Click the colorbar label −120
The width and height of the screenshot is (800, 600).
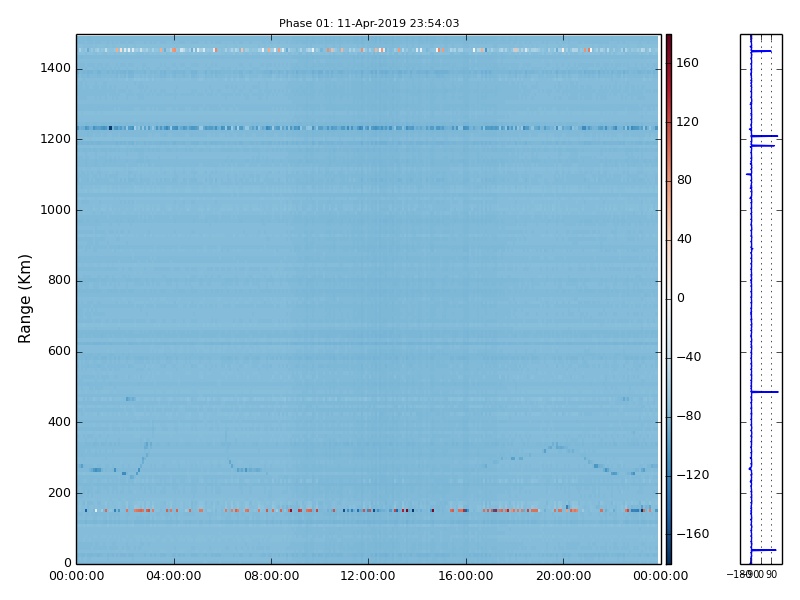[x=693, y=476]
